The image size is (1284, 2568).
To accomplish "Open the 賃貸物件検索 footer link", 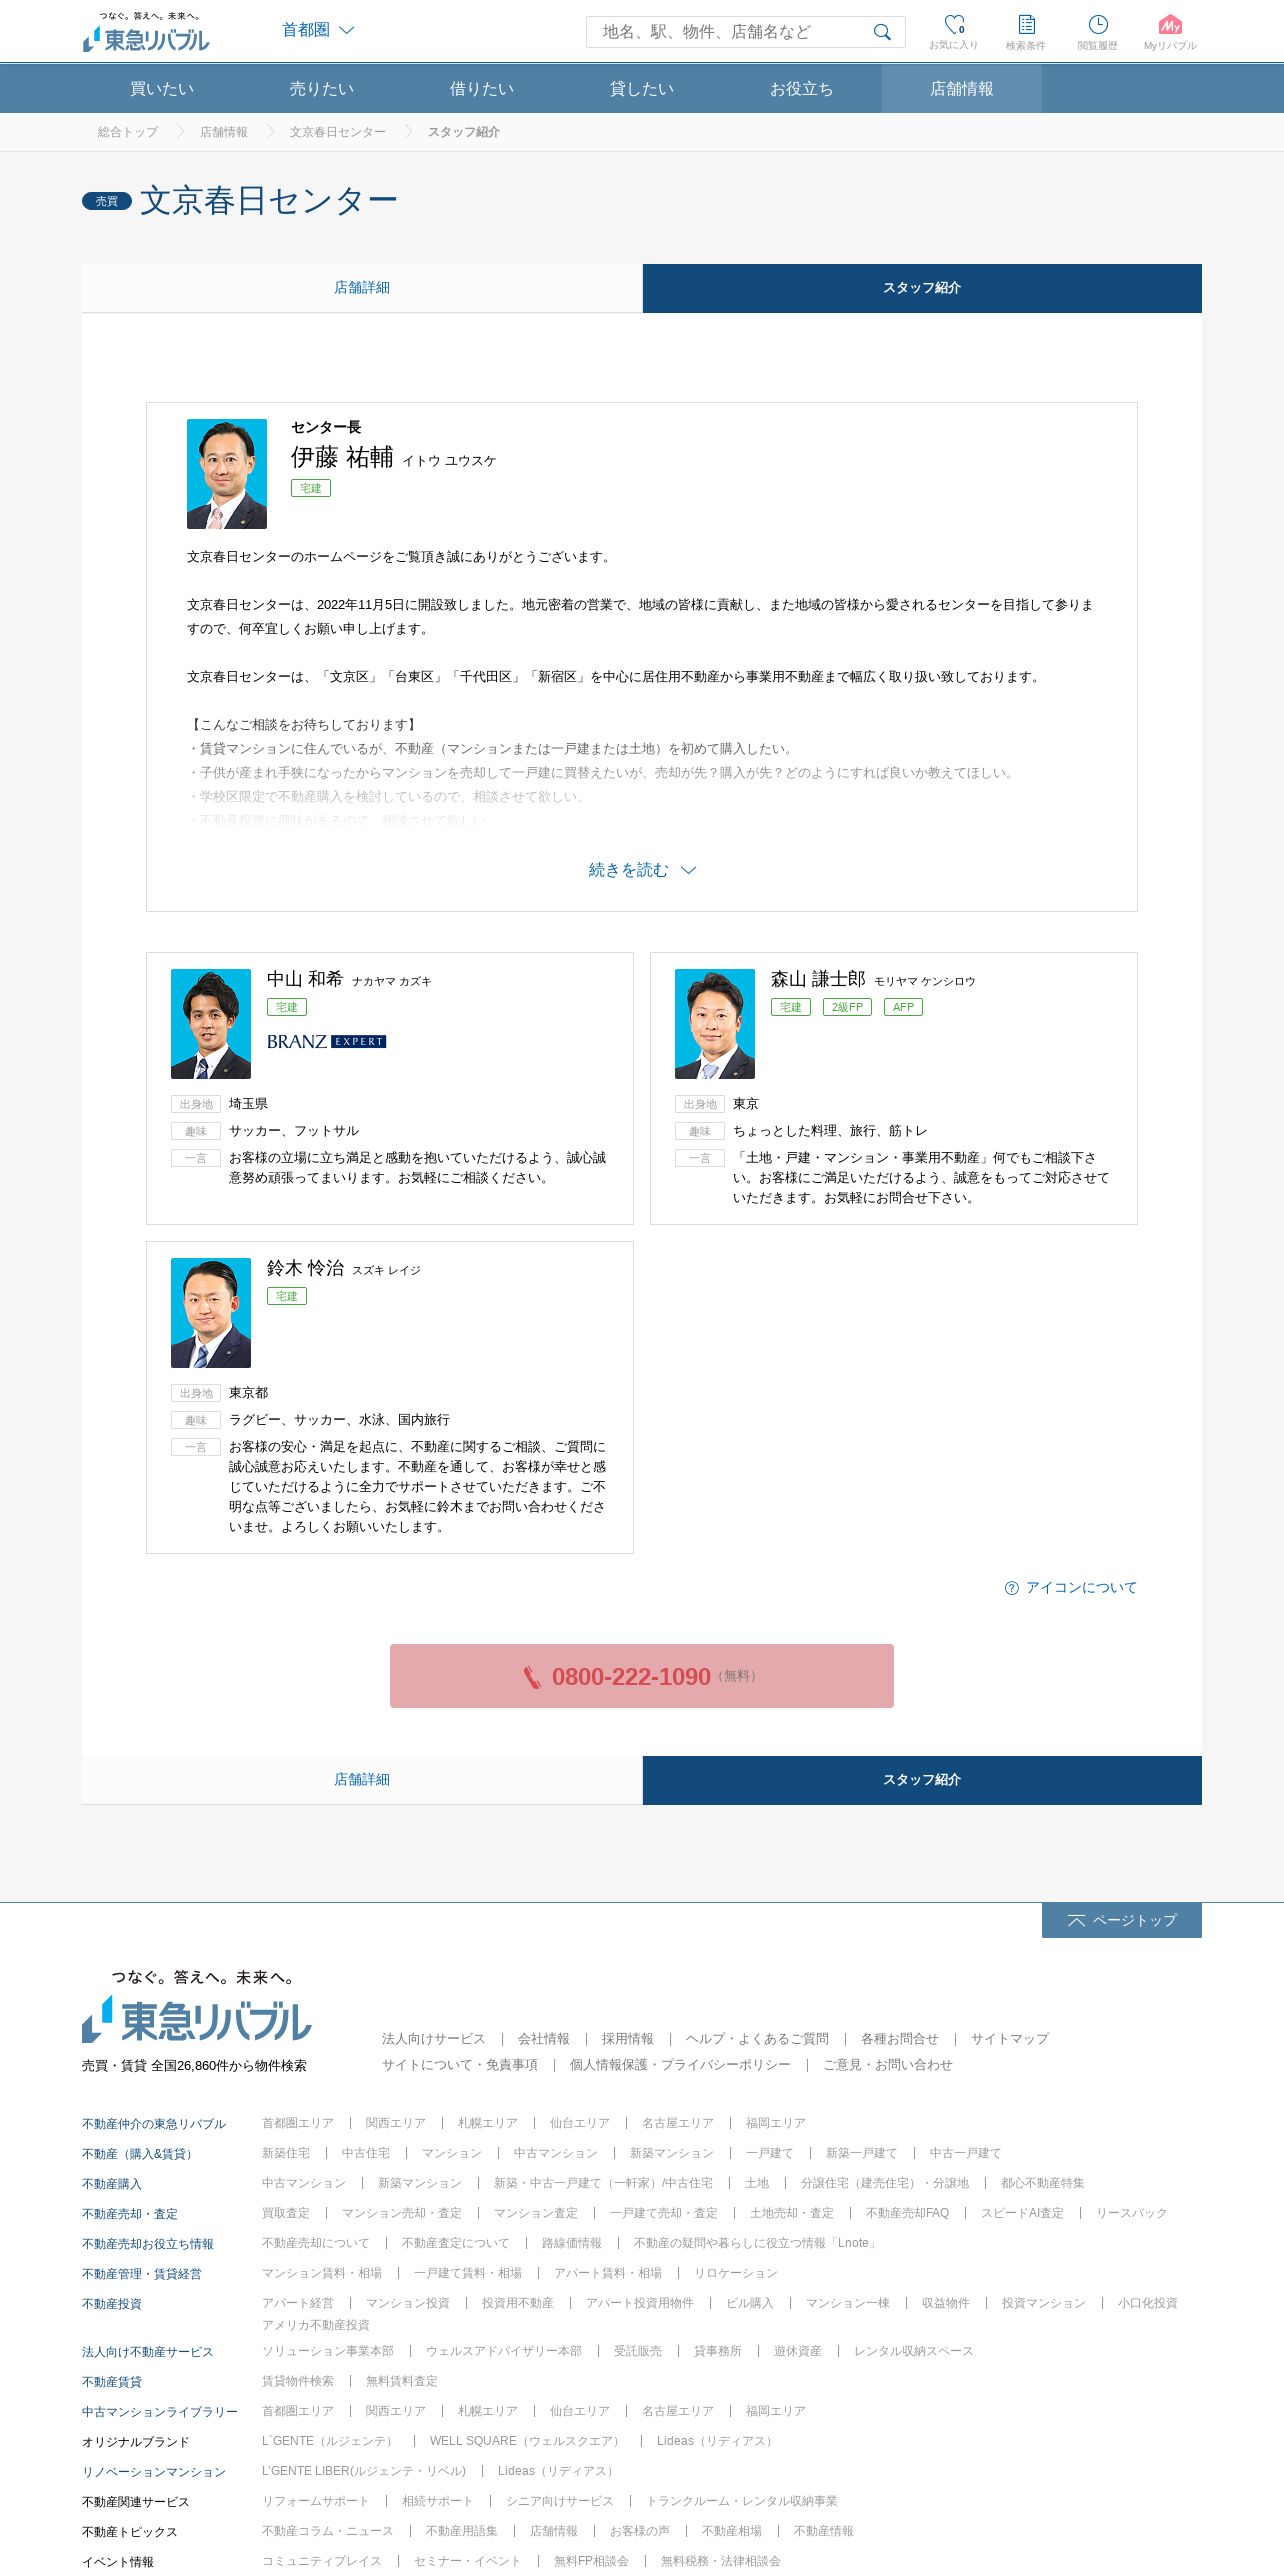I will pos(298,2381).
